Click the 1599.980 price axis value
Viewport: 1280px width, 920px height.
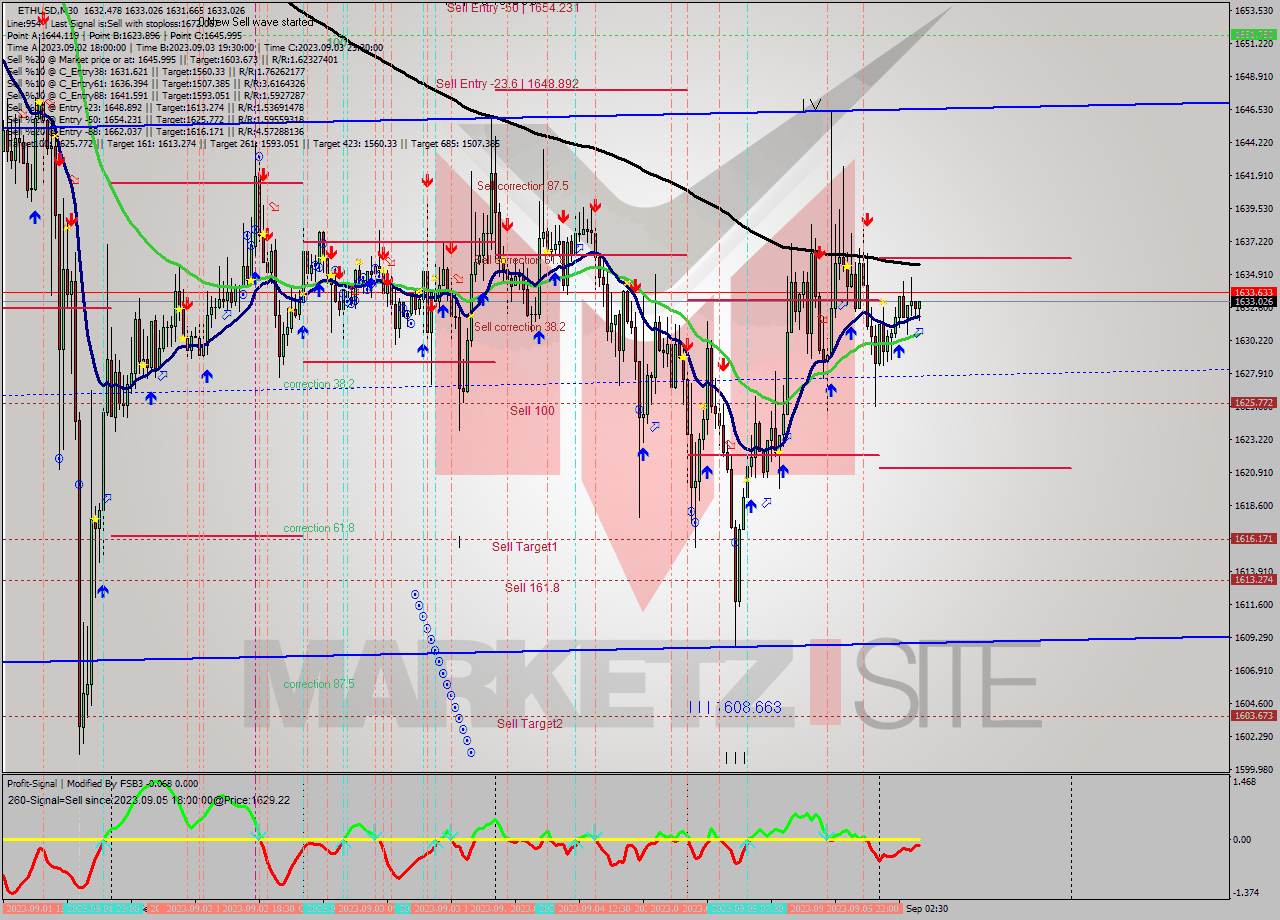point(1254,769)
